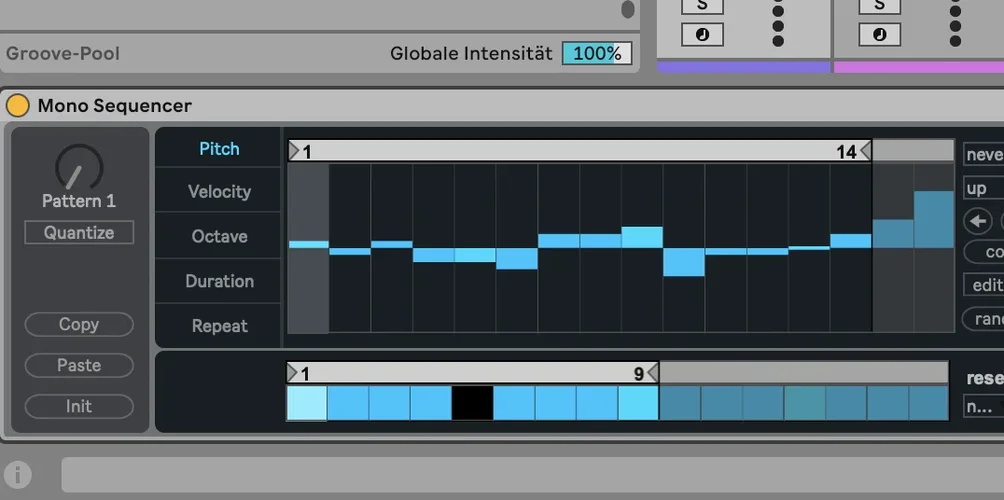Enable the blacked-out step 5 in the bottom step row
This screenshot has height=500, width=1004.
coord(473,403)
